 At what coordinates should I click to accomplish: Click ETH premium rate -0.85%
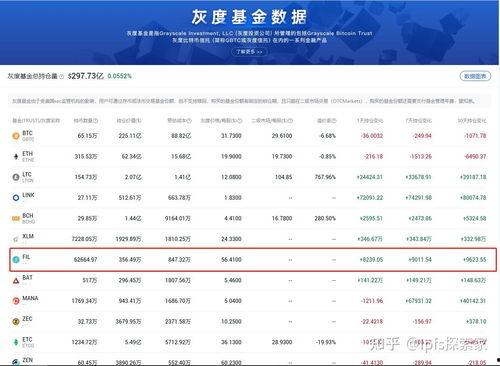[327, 157]
